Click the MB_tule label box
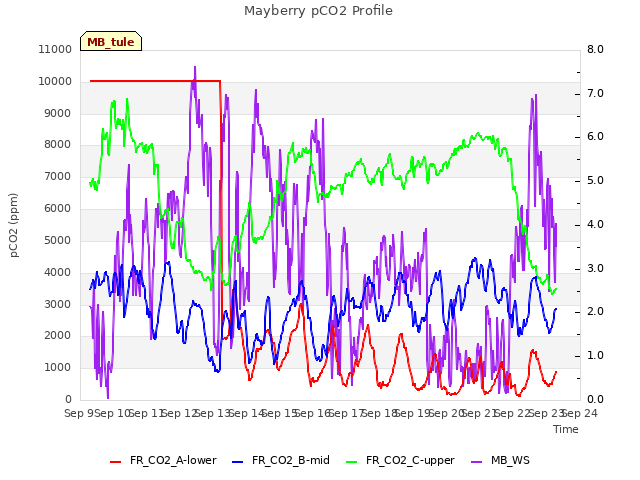640x480 pixels. [x=111, y=41]
